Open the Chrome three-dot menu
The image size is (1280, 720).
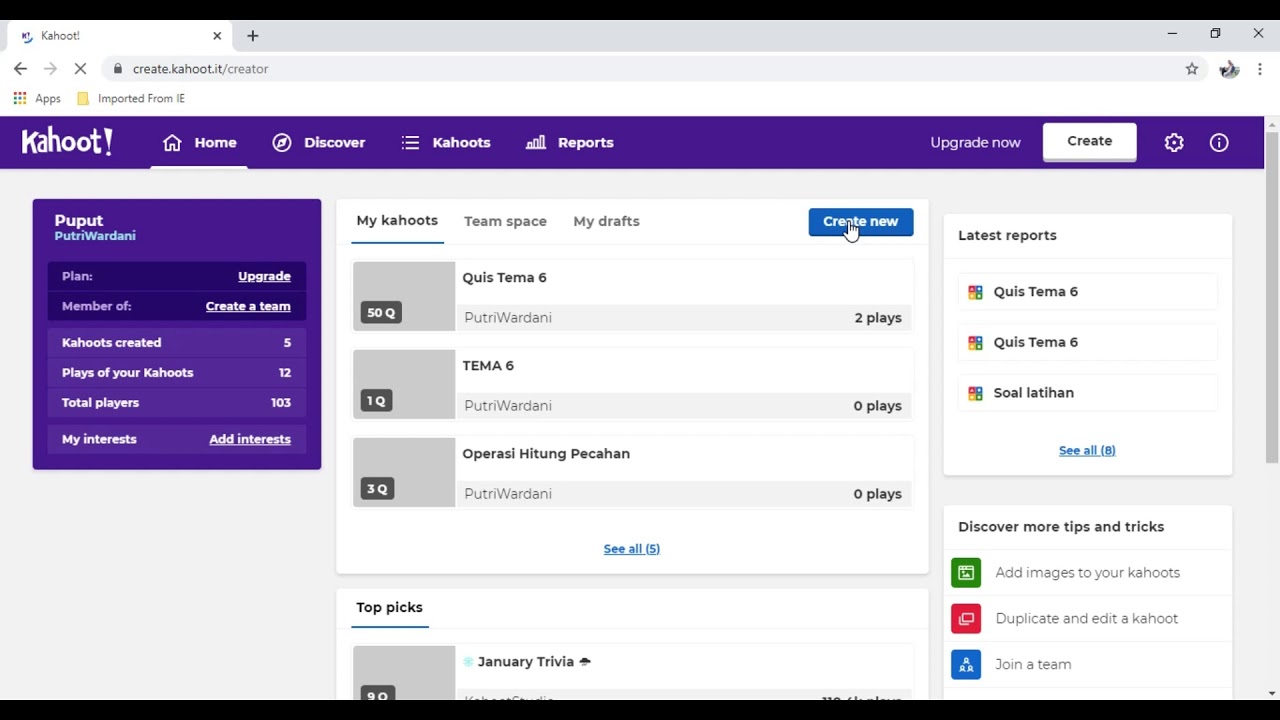[x=1260, y=69]
